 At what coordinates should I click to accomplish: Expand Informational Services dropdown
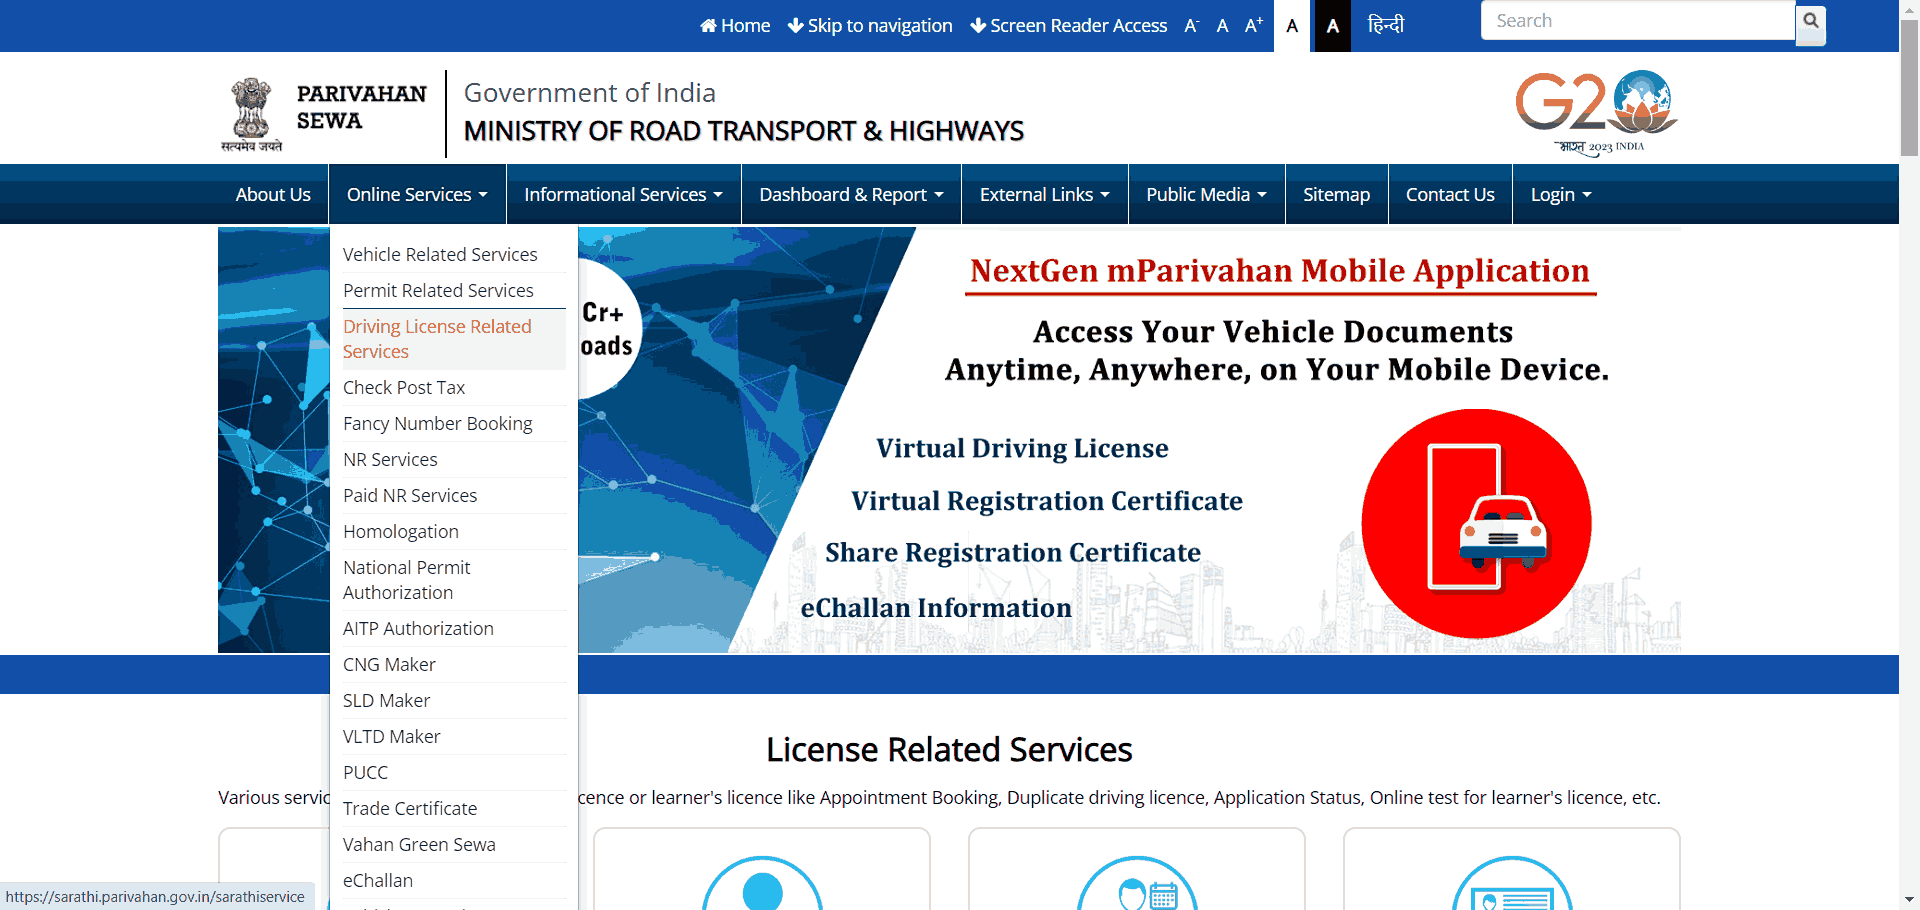(623, 195)
